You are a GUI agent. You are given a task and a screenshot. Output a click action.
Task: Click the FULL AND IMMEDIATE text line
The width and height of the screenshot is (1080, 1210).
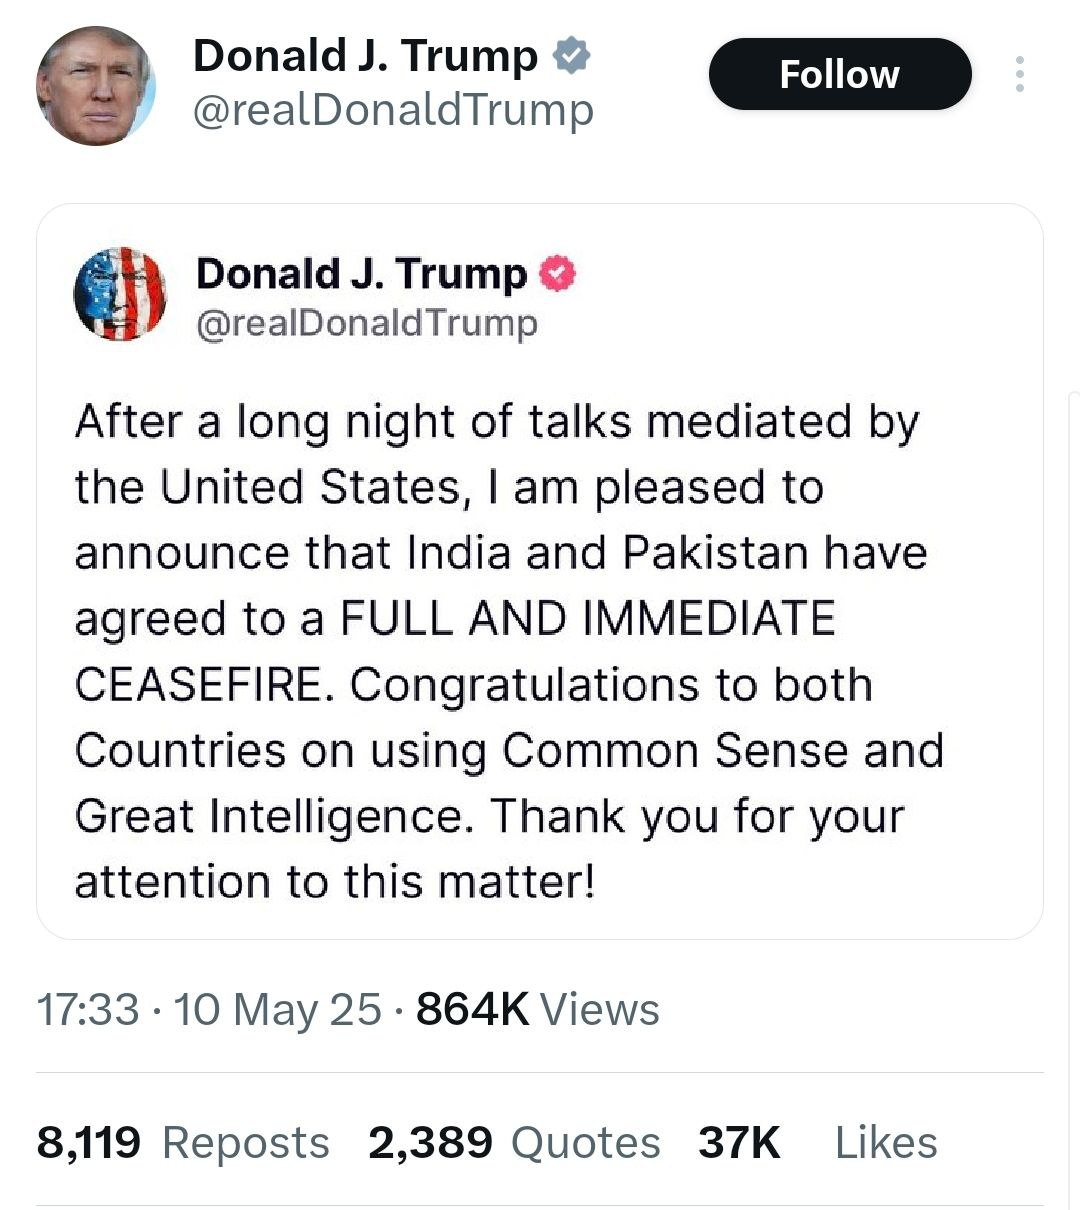tap(587, 618)
